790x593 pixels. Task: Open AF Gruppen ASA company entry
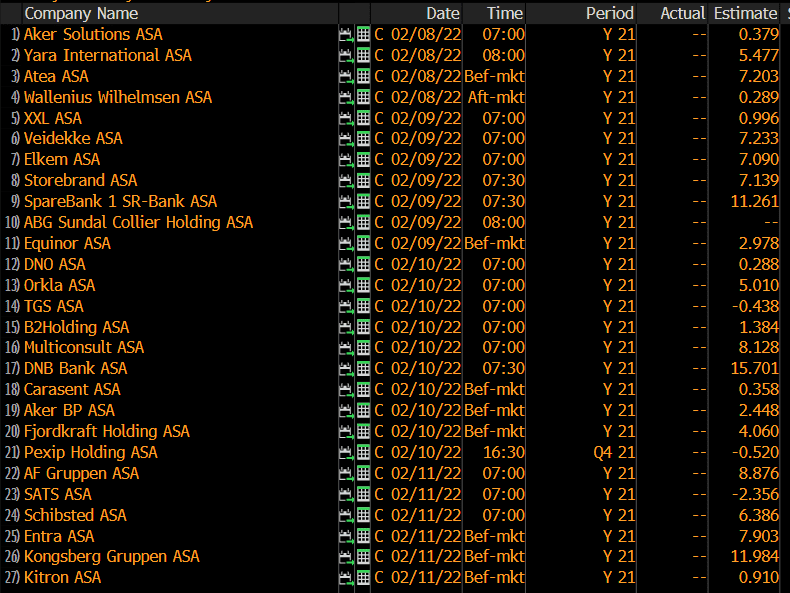click(x=82, y=474)
